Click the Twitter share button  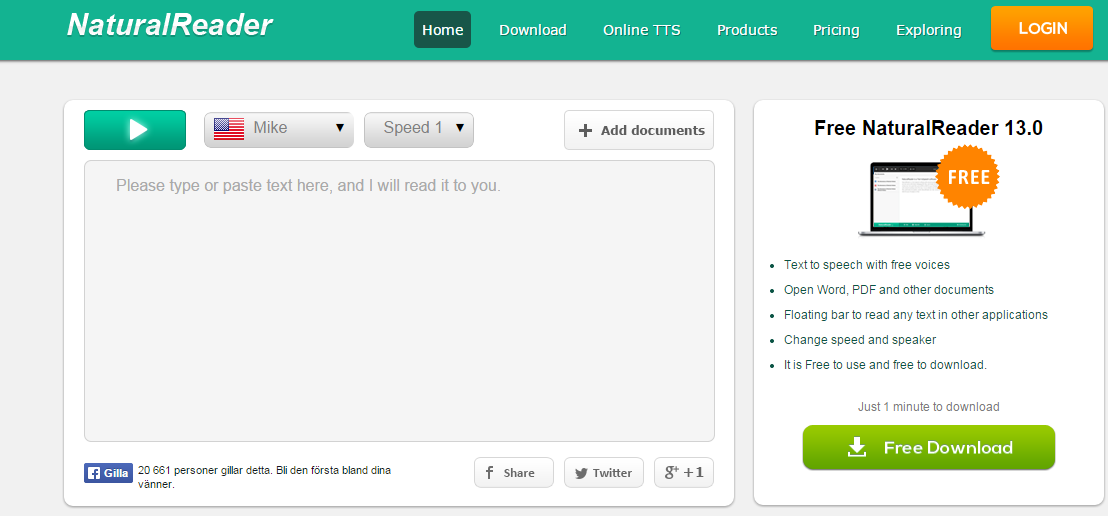603,473
